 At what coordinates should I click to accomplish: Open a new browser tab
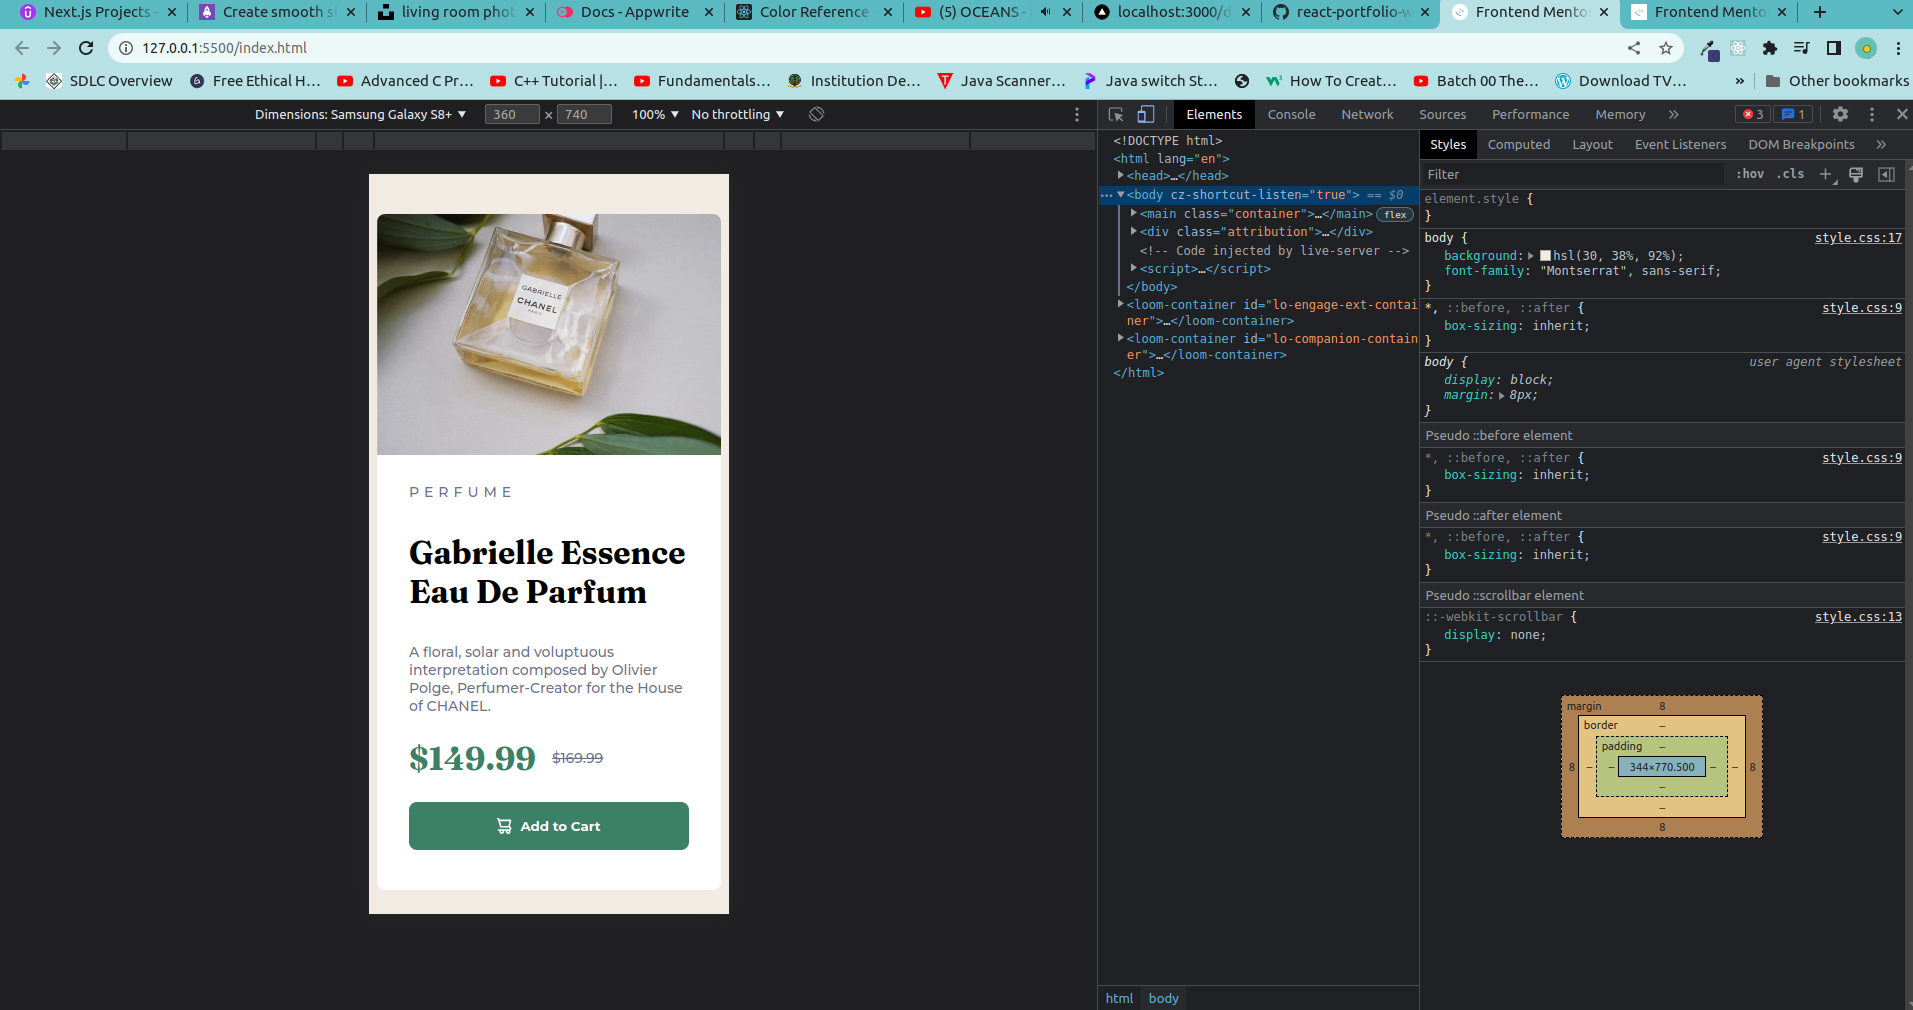[1820, 12]
